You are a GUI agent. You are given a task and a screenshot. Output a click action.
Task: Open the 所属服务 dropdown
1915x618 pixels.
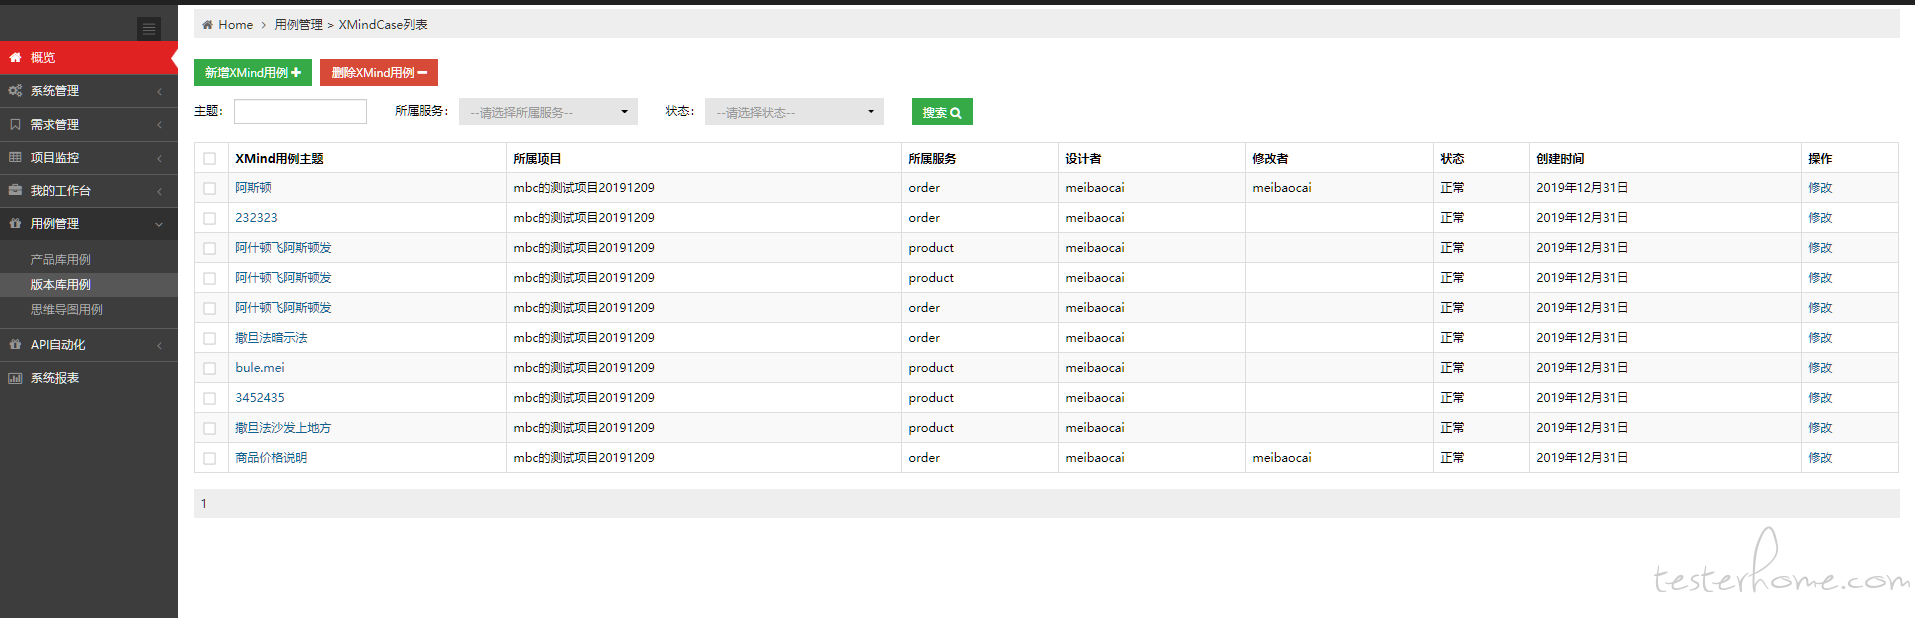point(548,112)
